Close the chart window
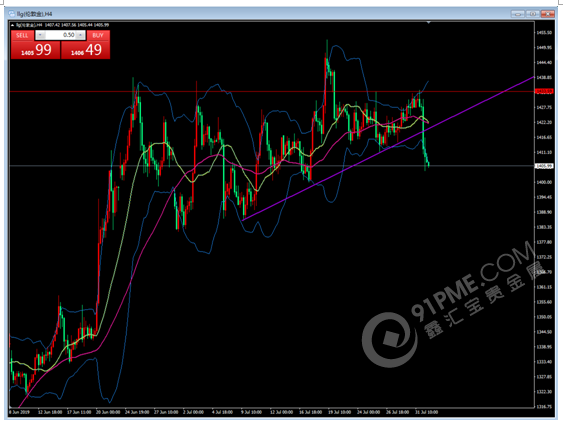563x424 pixels. 548,14
